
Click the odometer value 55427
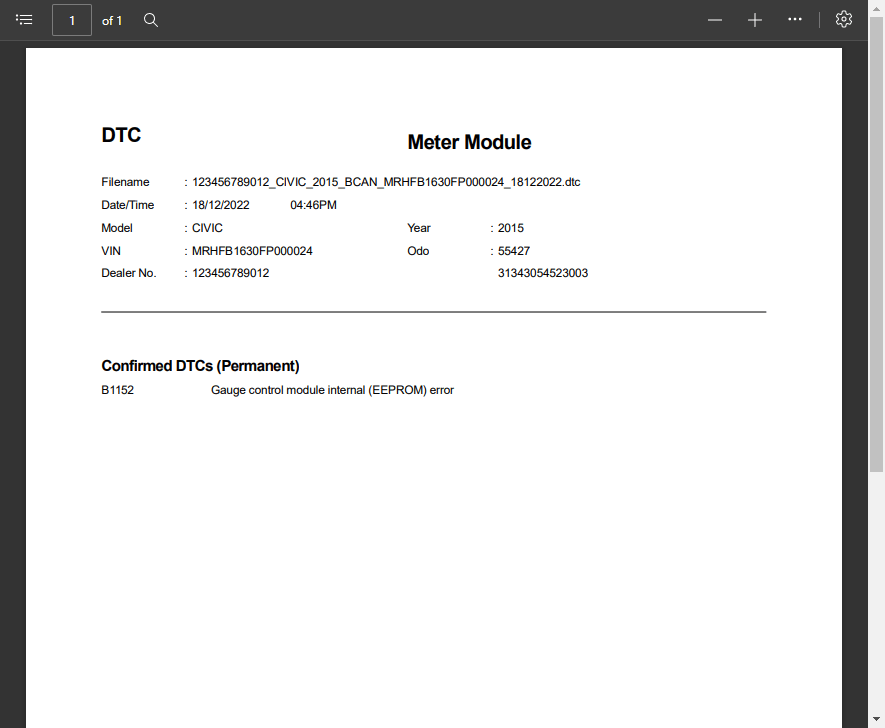pos(514,251)
